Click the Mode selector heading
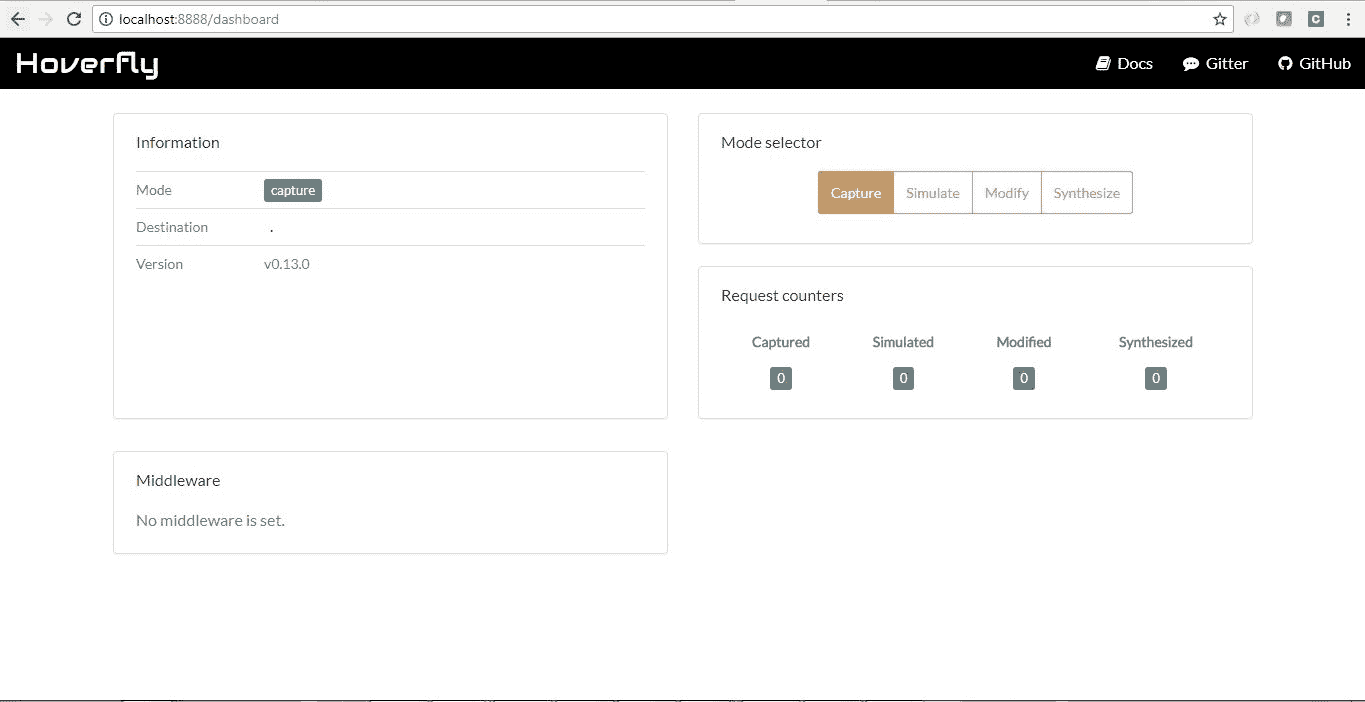This screenshot has height=702, width=1365. coord(771,142)
